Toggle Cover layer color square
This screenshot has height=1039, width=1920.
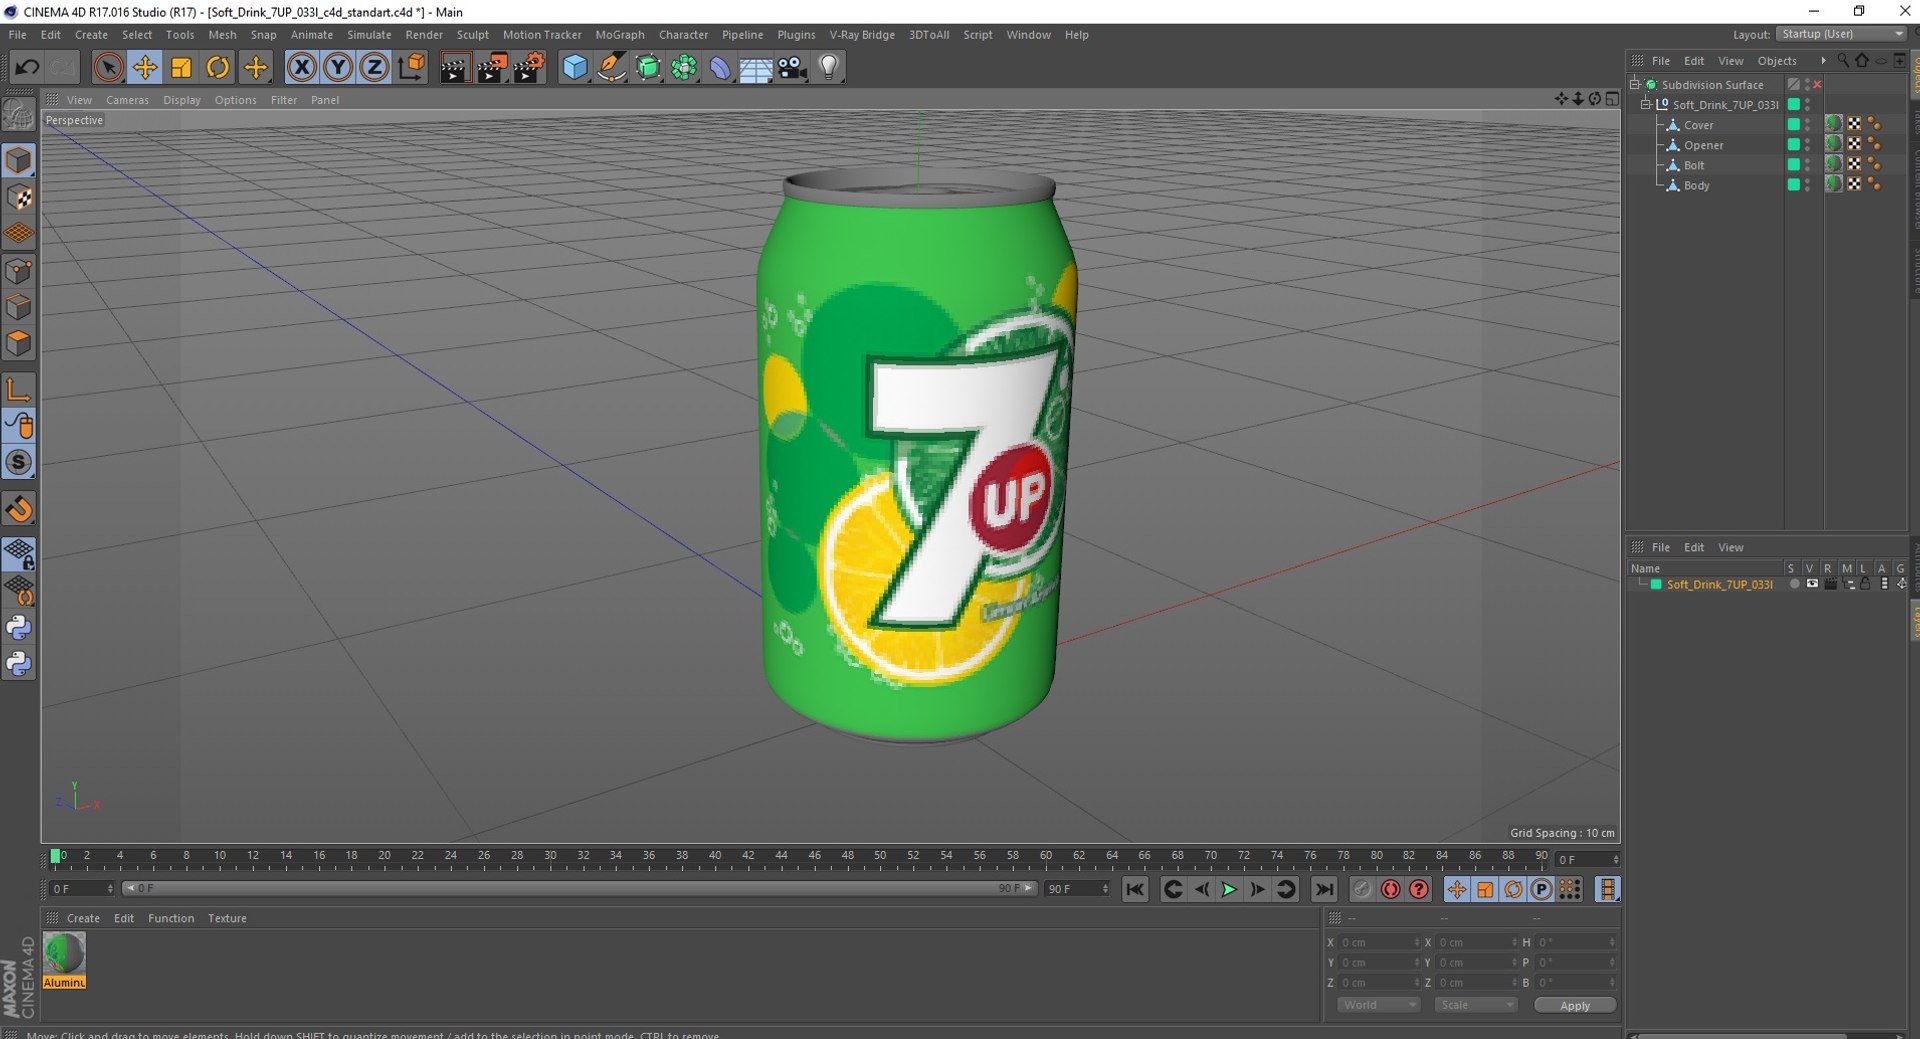click(x=1793, y=125)
